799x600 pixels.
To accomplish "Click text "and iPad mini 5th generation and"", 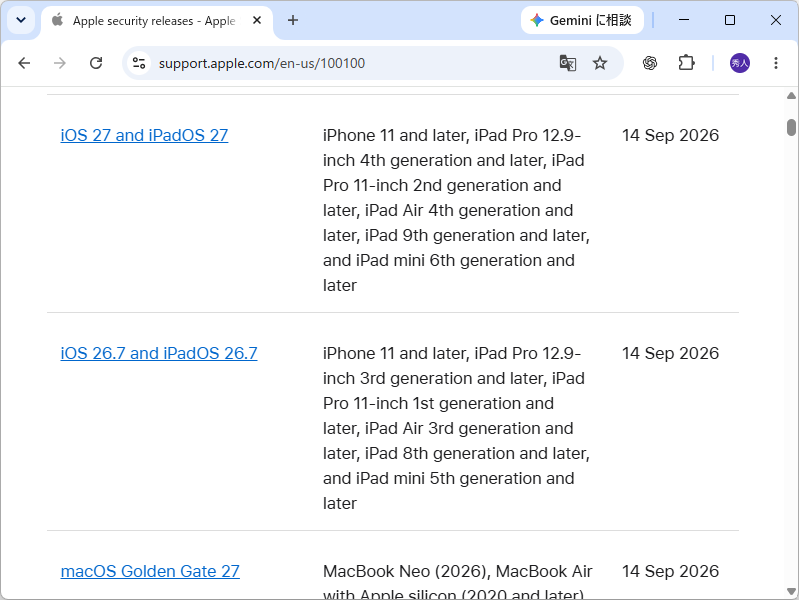I will tap(449, 478).
